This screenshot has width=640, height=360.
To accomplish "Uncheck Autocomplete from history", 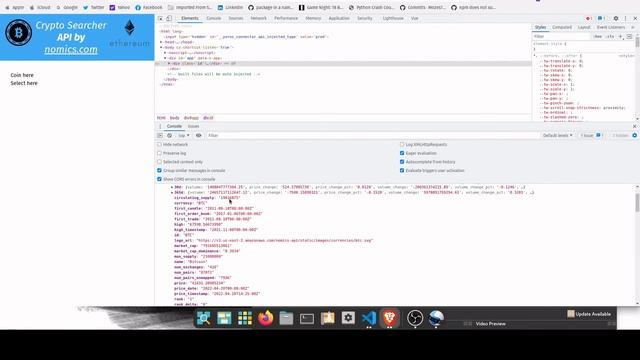I will coord(402,162).
